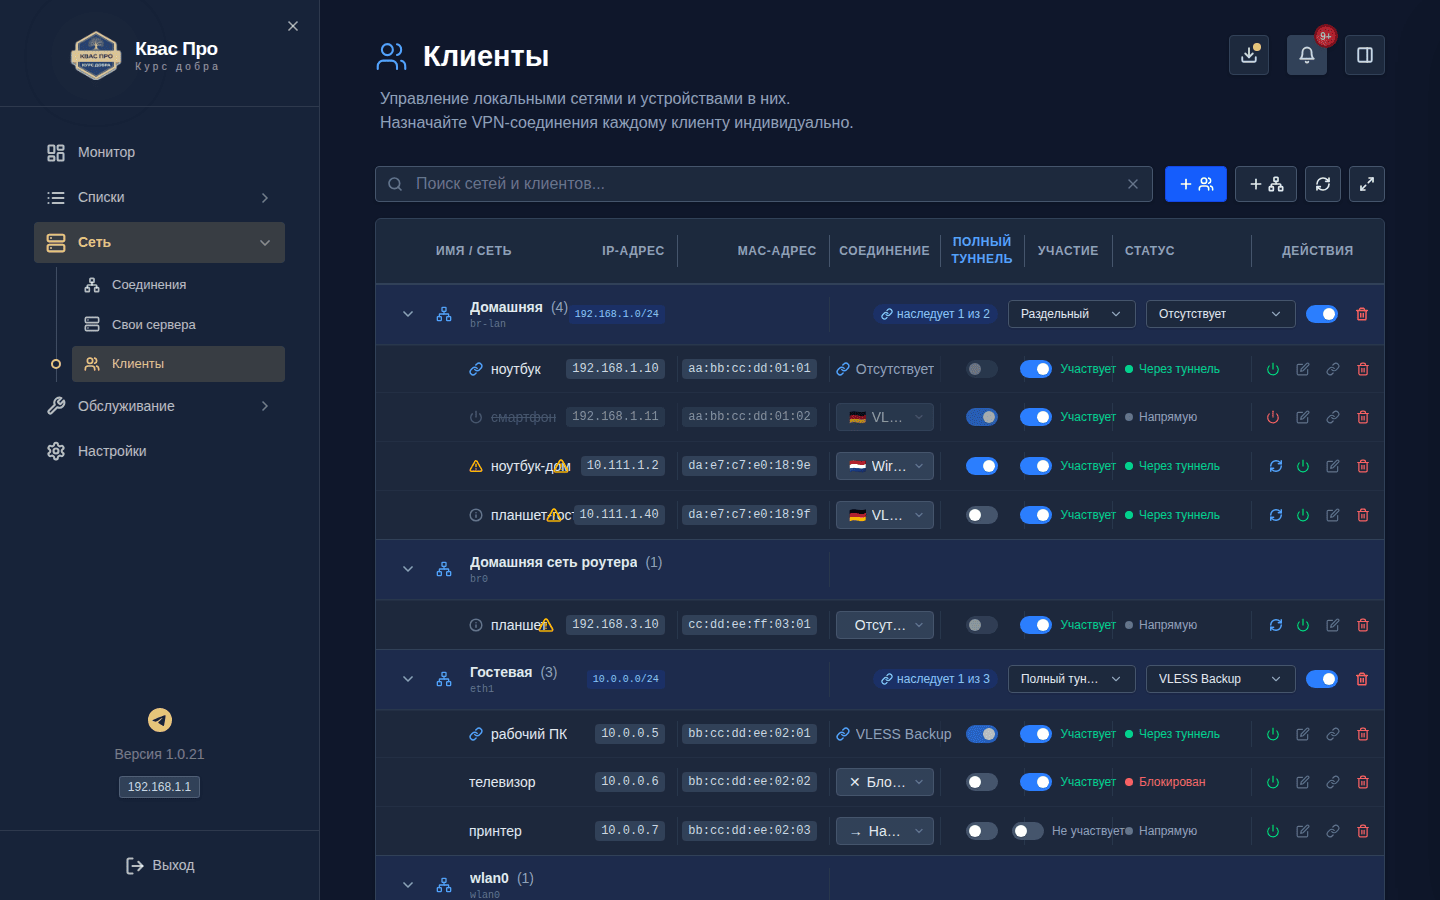Screen dimensions: 1440x900
Task: Delete the Домашняя network
Action: click(x=1362, y=314)
